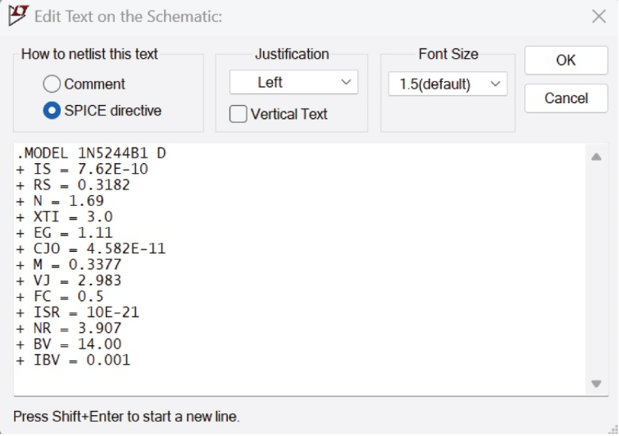This screenshot has height=436, width=619.
Task: Choose the SPICE directive radio option
Action: coord(52,110)
